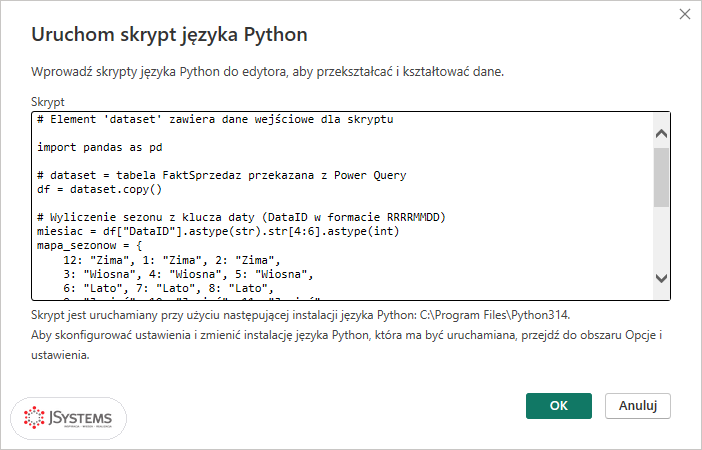702x450 pixels.
Task: Click the Python installation path text
Action: tap(495, 315)
